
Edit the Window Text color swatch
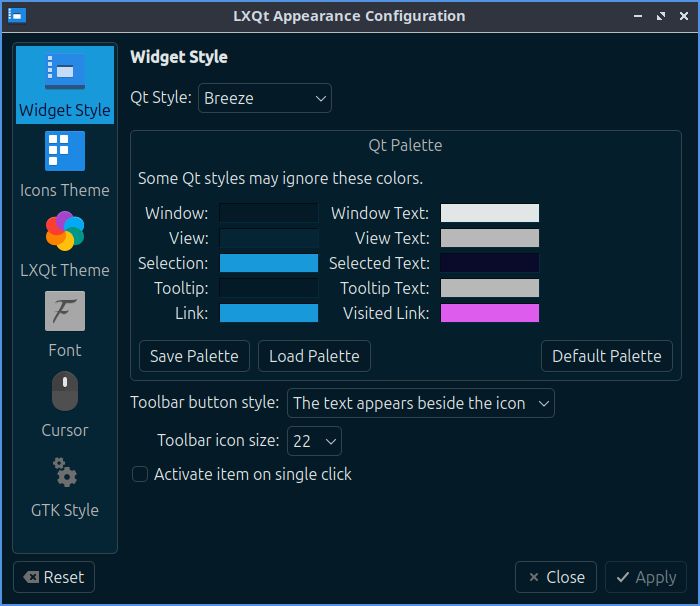pyautogui.click(x=490, y=213)
